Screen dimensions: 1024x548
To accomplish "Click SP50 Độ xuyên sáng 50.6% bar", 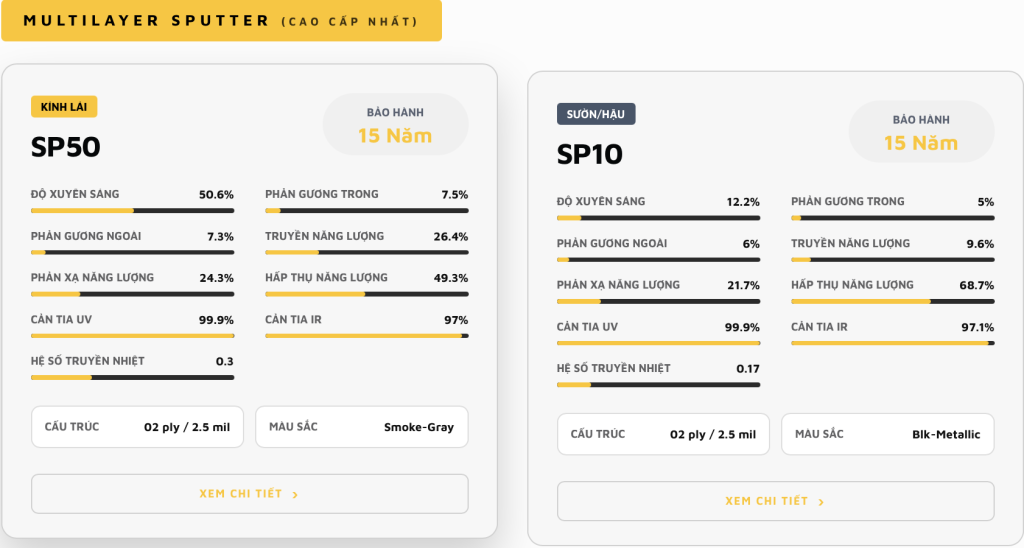I will tap(133, 210).
